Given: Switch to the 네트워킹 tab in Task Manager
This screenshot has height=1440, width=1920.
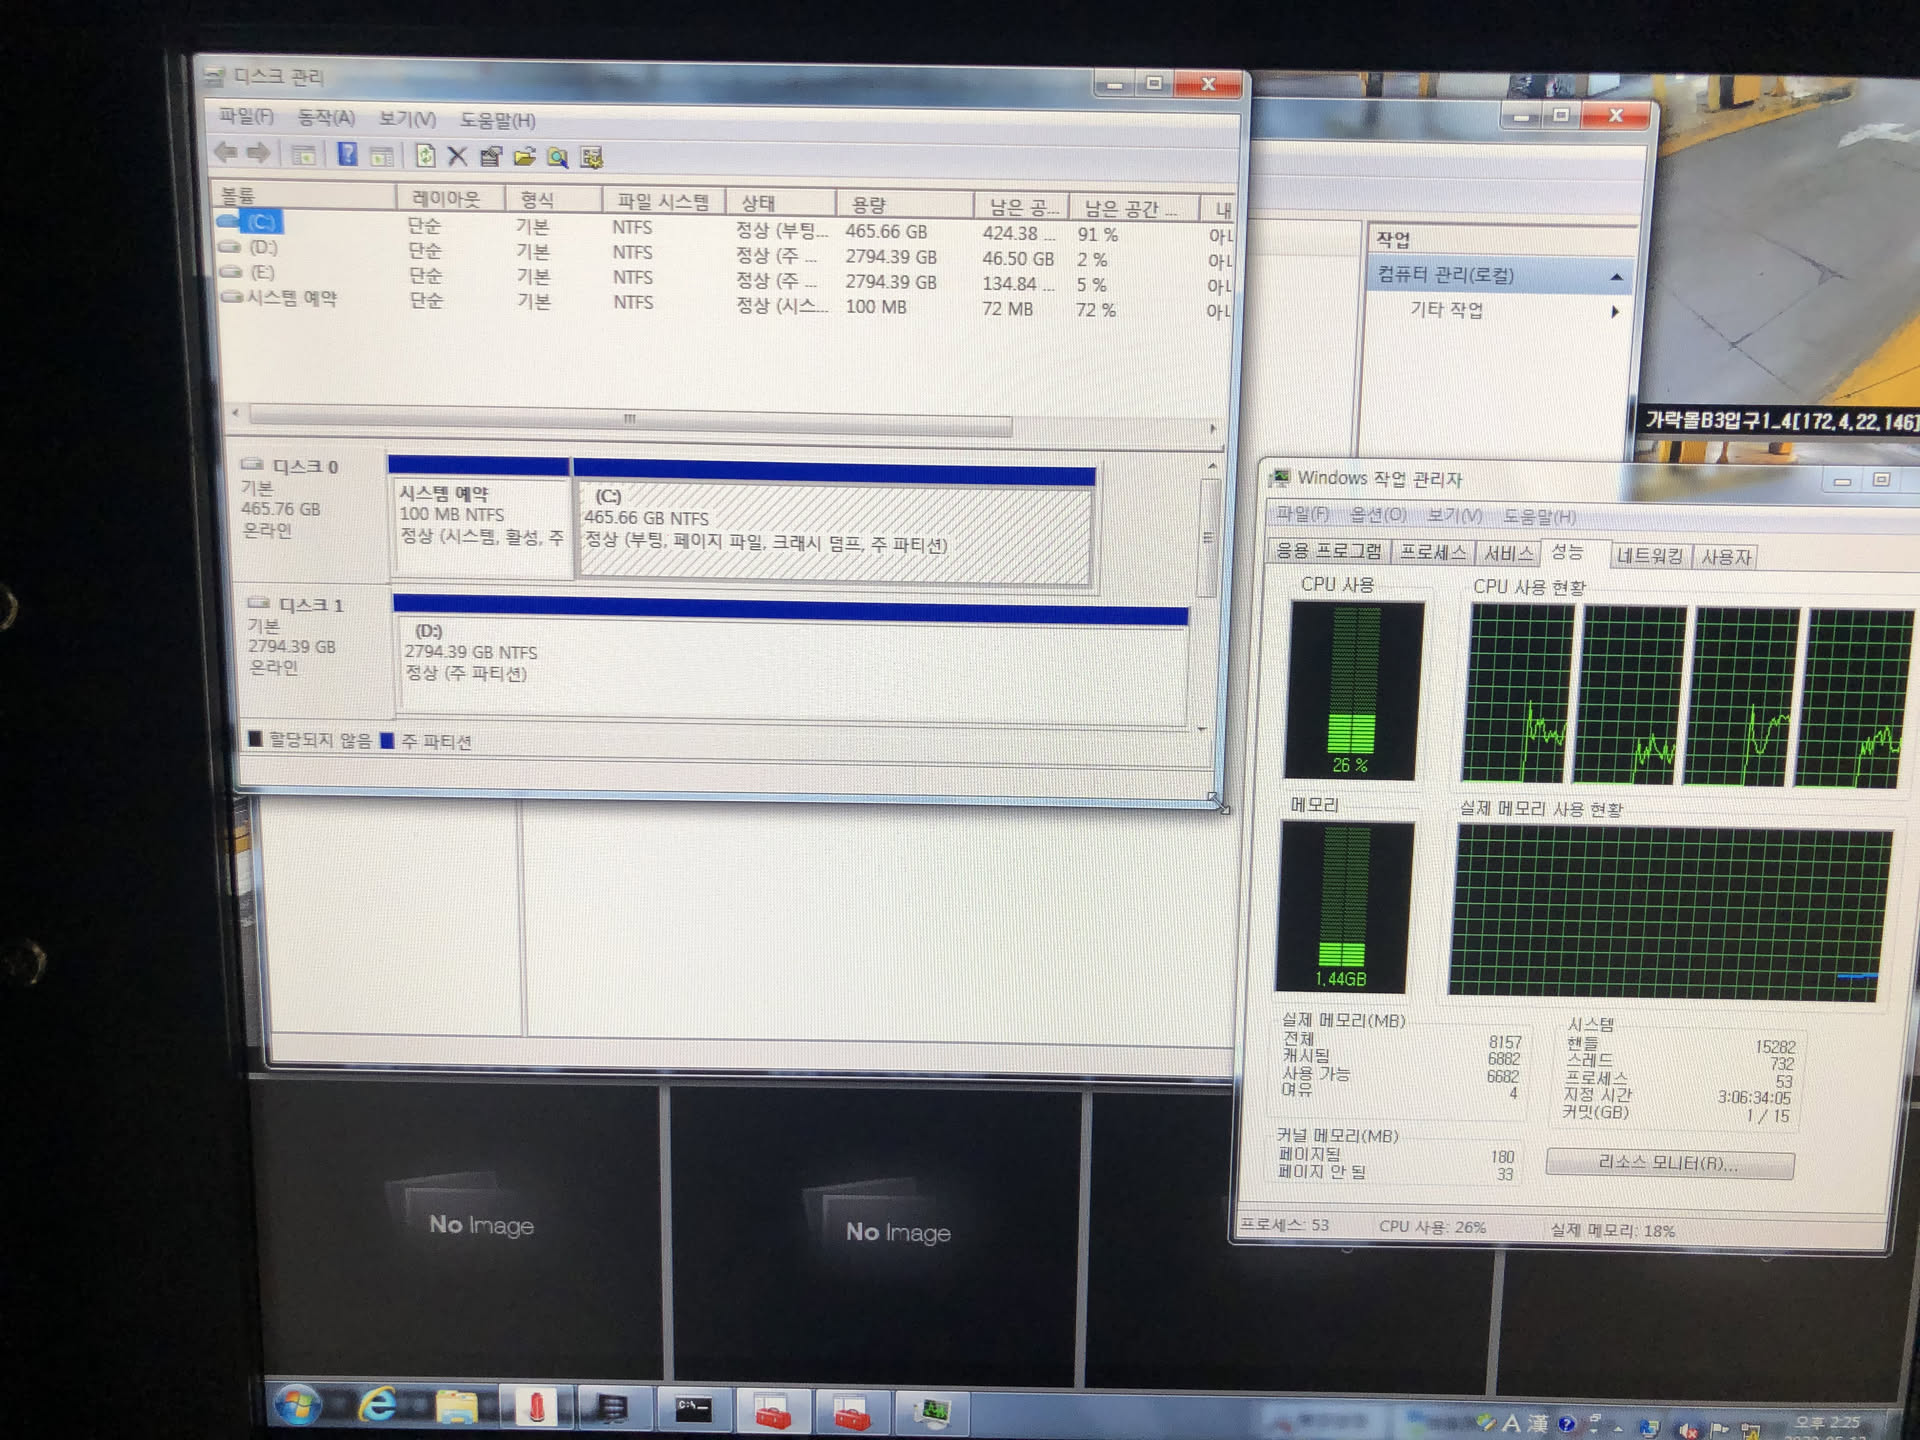Looking at the screenshot, I should tap(1649, 556).
